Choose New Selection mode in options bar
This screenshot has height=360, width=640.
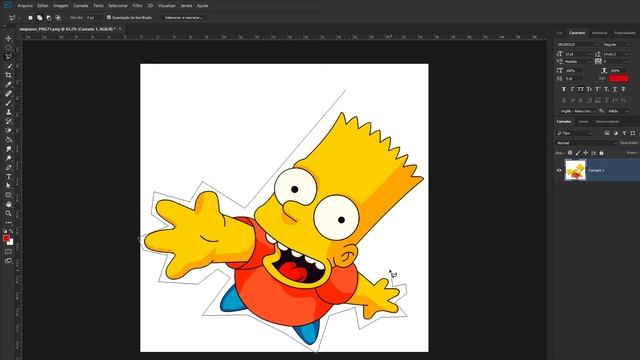(30, 18)
